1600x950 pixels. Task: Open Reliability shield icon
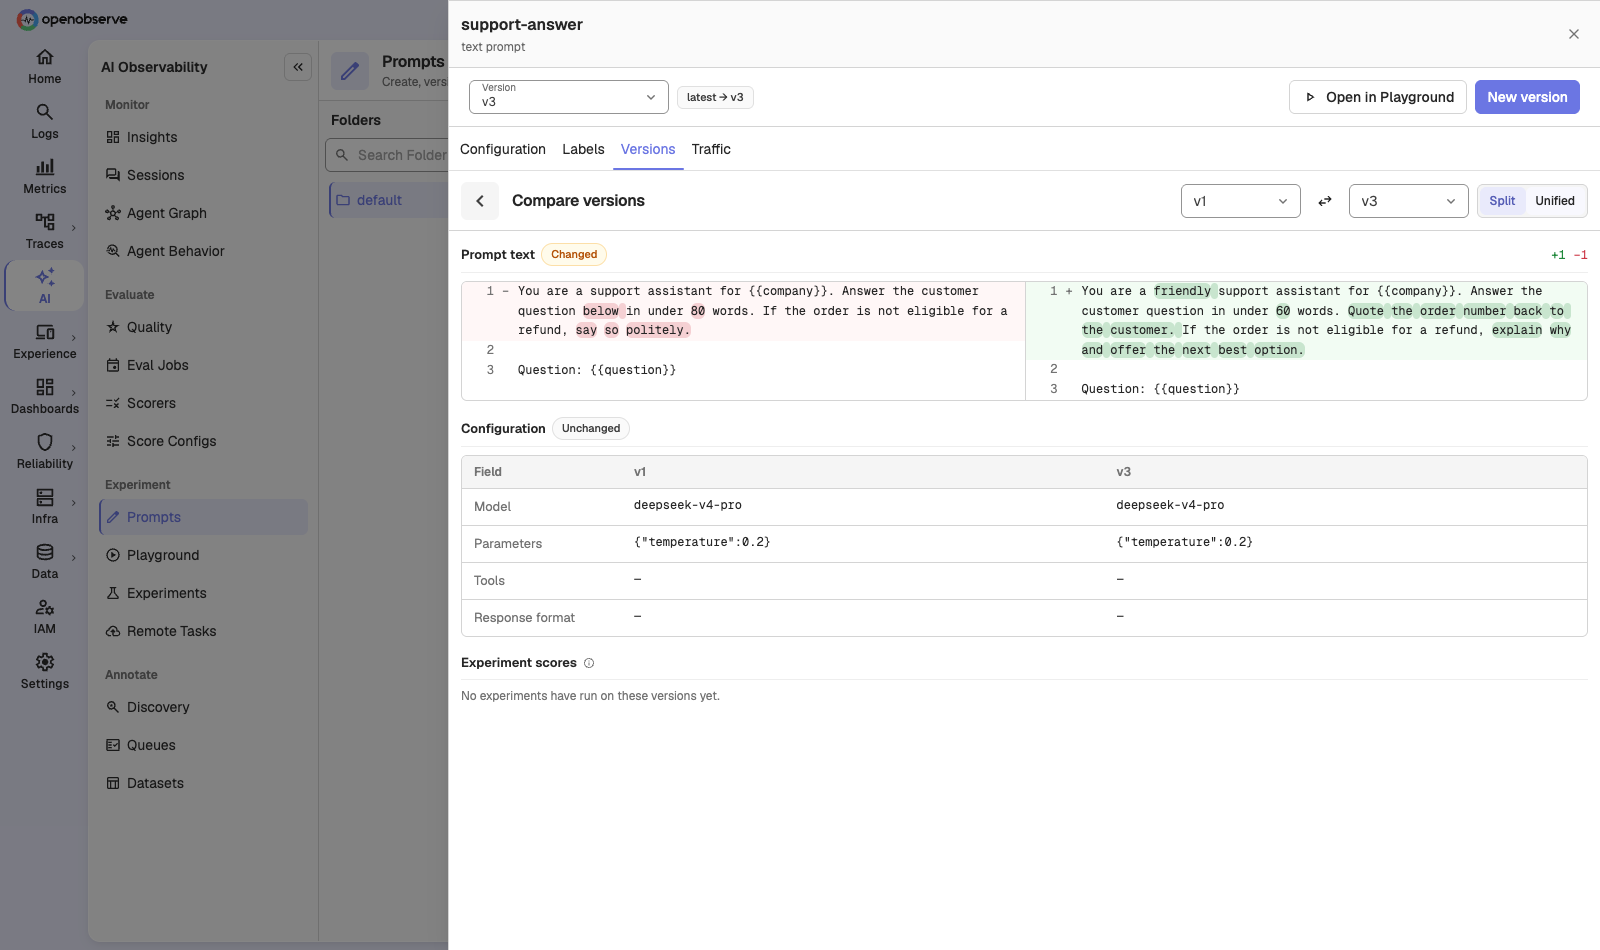45,442
